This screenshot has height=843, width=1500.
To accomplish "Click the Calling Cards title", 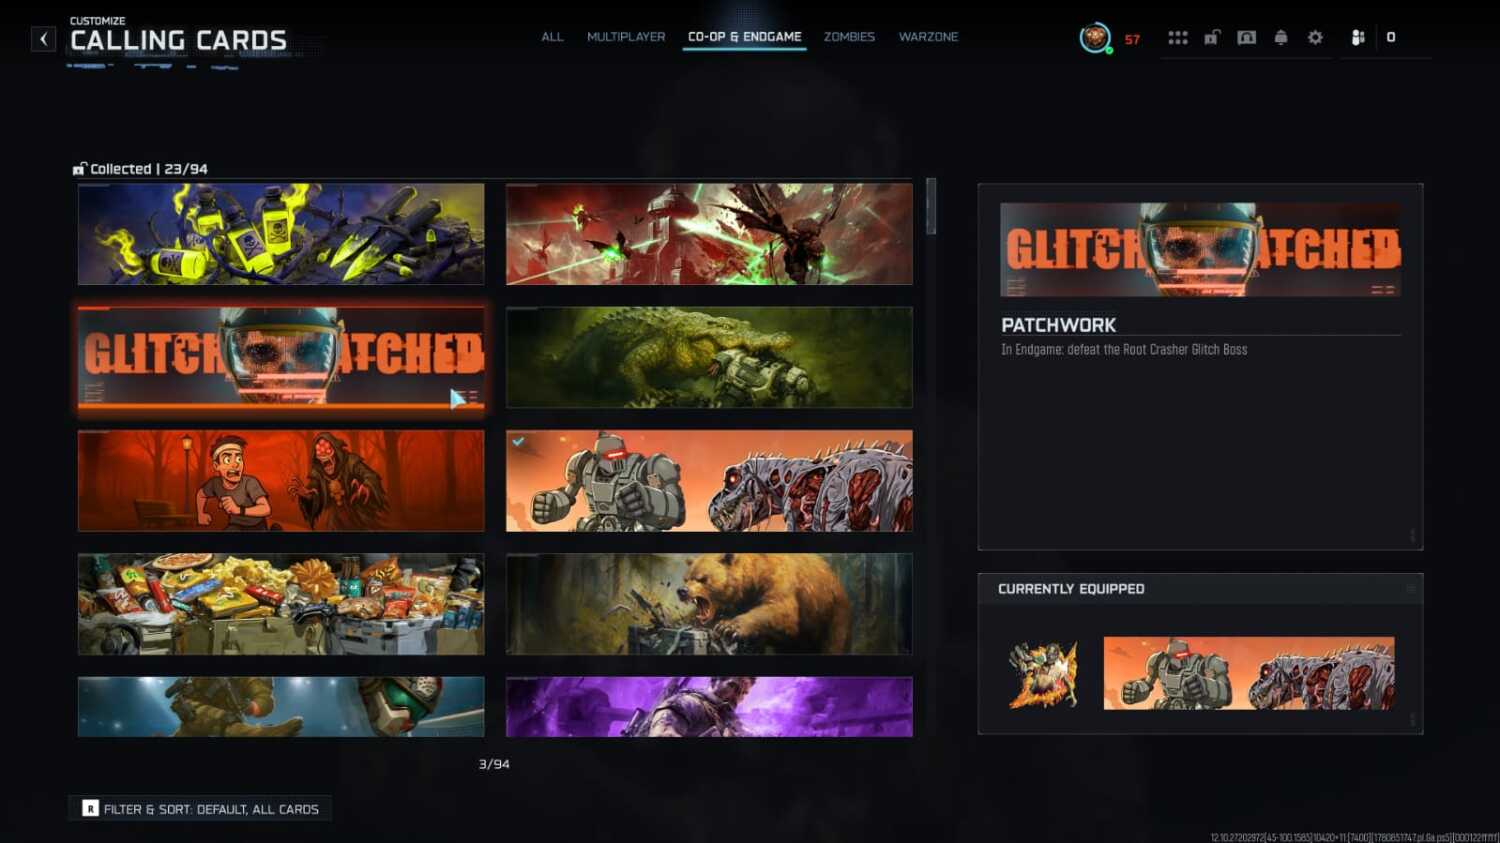I will pos(178,40).
